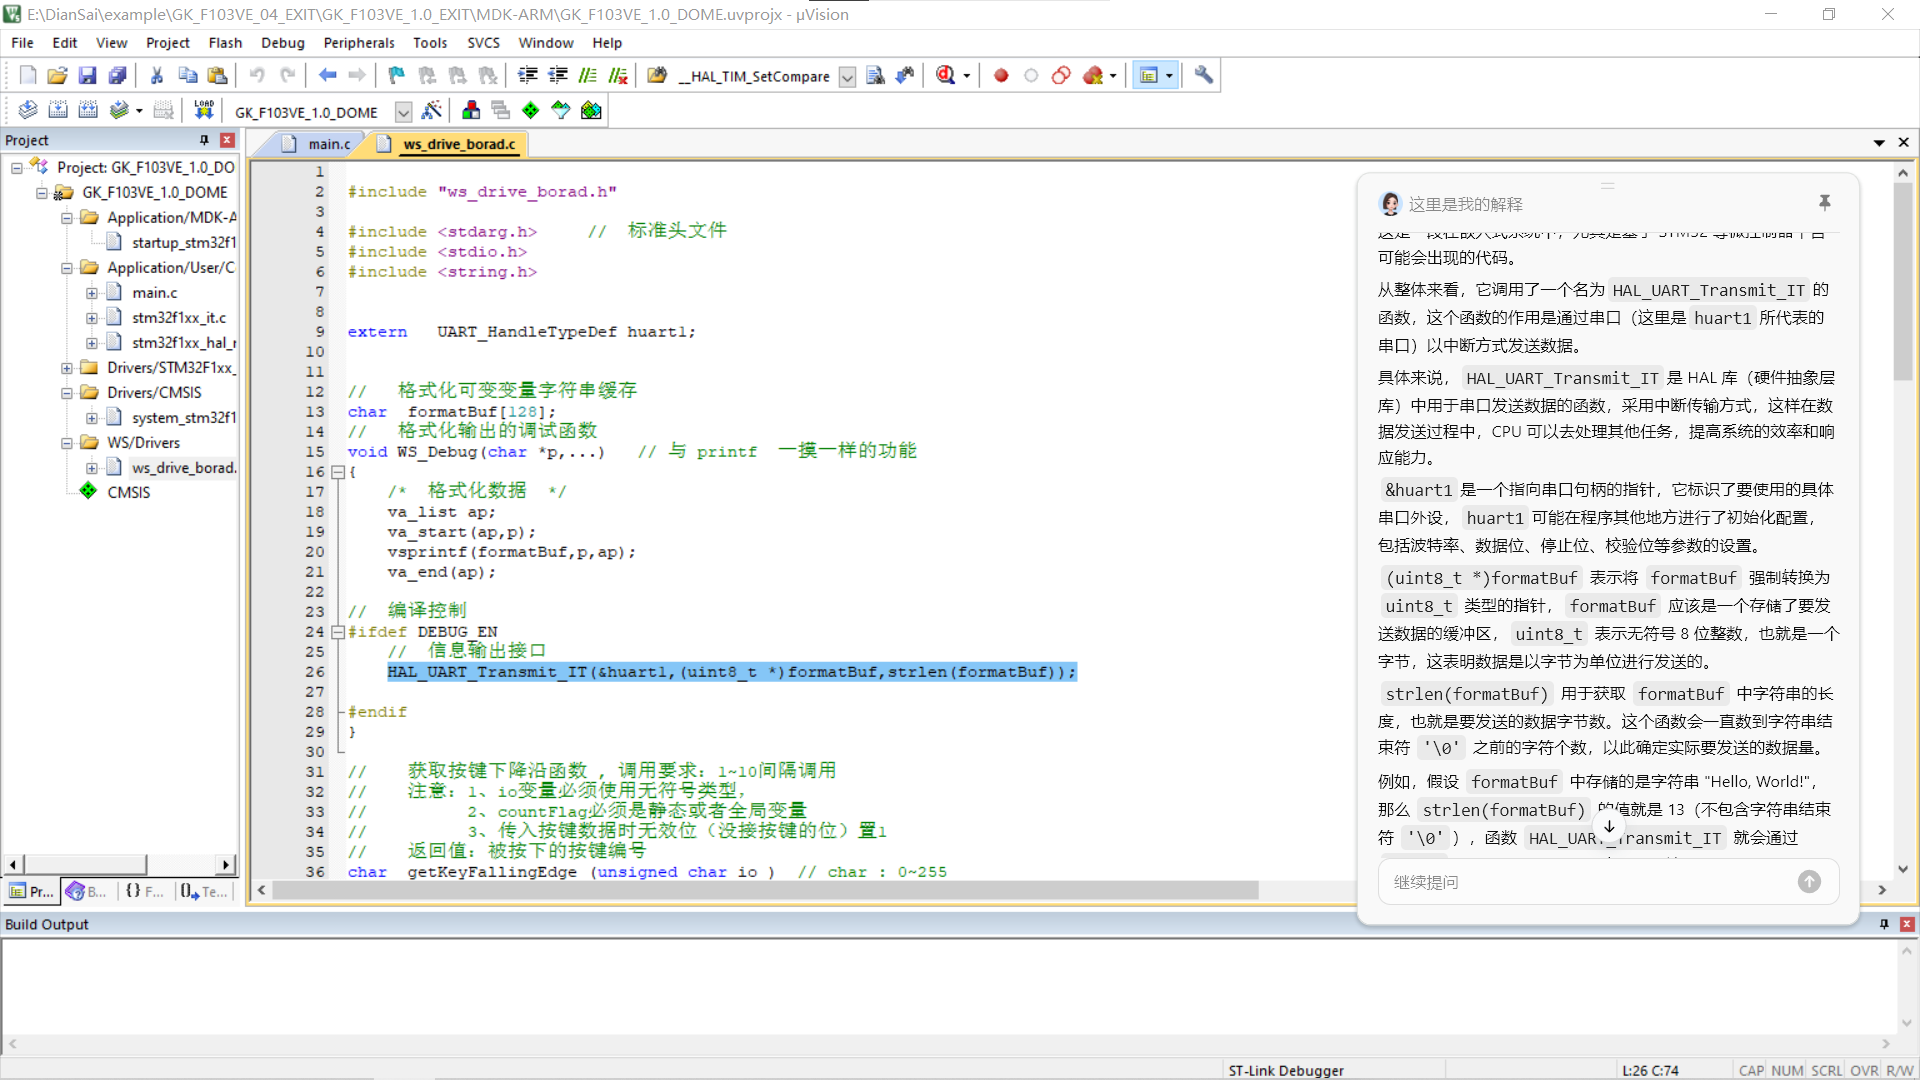This screenshot has width=1920, height=1080.
Task: Switch to the main.c editor tab
Action: coord(328,144)
